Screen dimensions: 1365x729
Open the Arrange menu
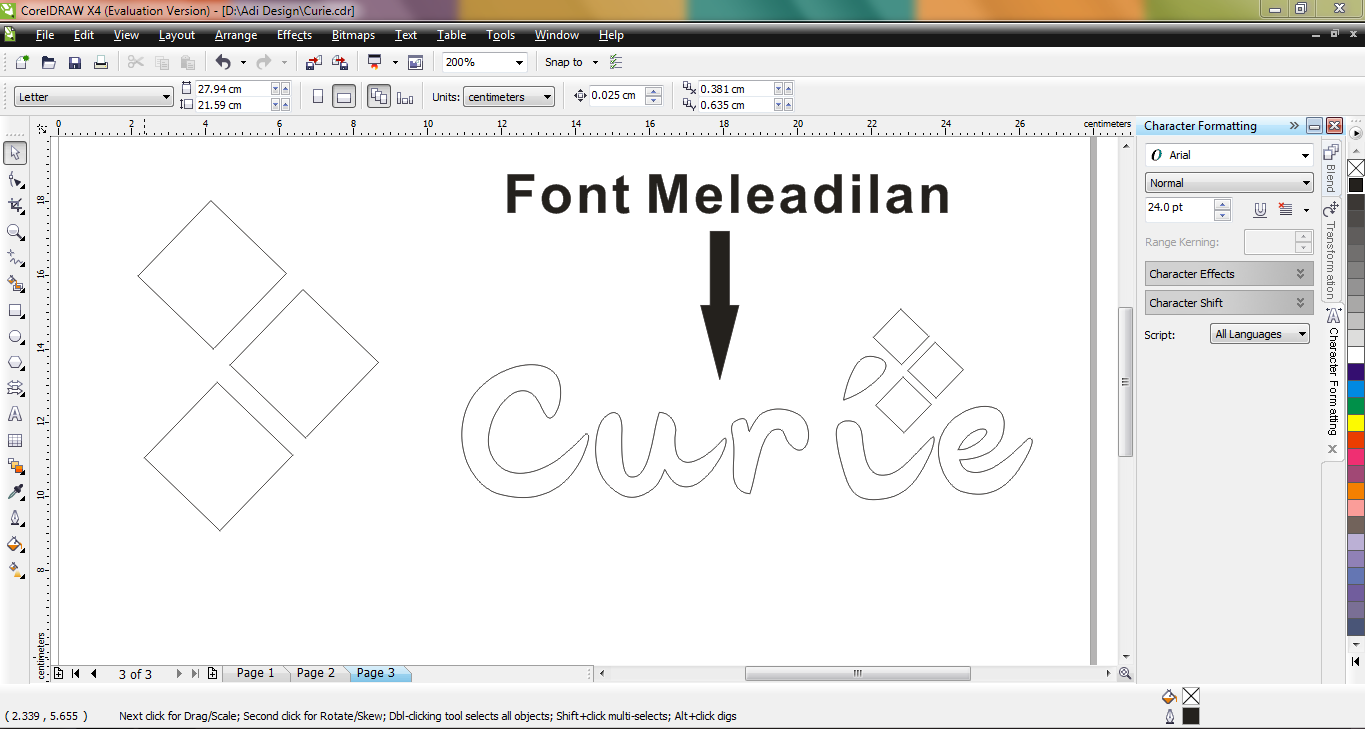236,35
